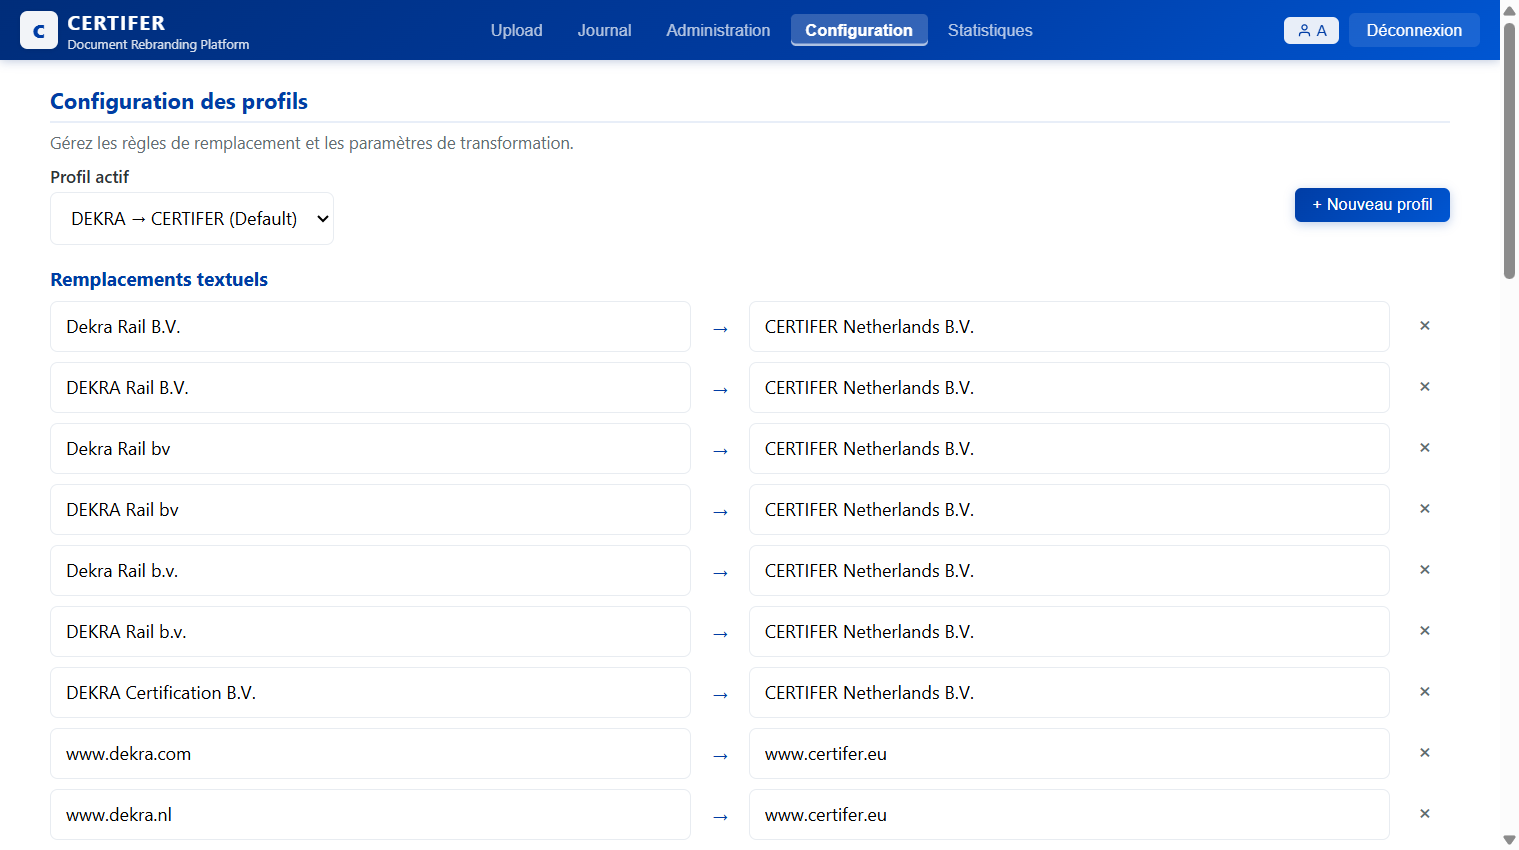Switch to the Upload tab

coord(516,30)
